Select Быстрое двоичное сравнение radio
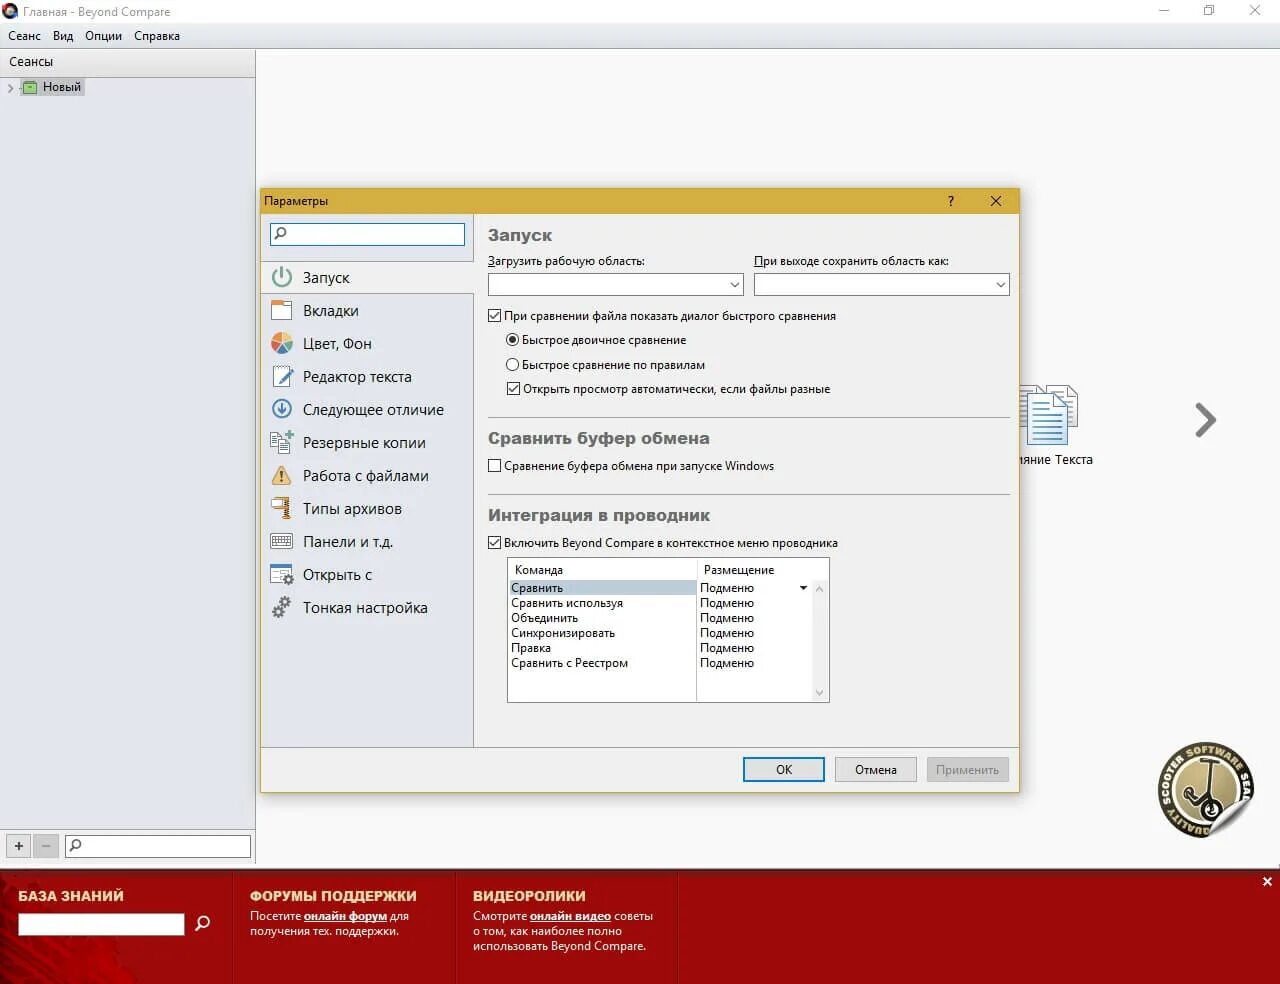The image size is (1280, 984). point(512,340)
